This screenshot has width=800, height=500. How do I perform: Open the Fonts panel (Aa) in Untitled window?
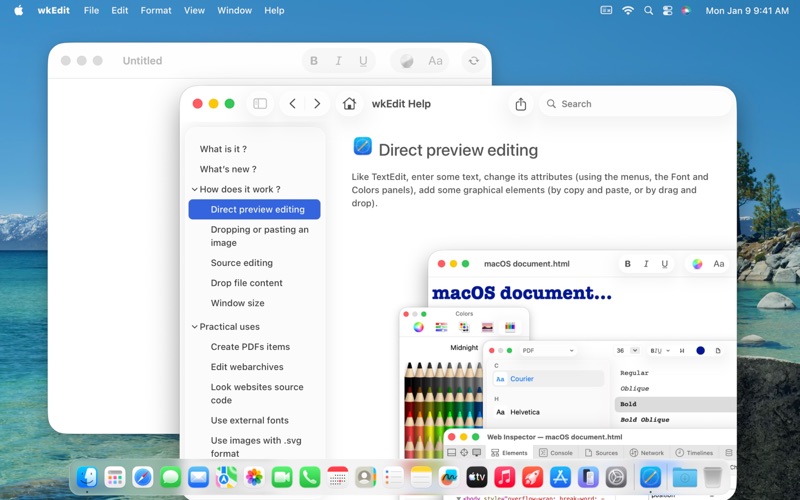435,61
